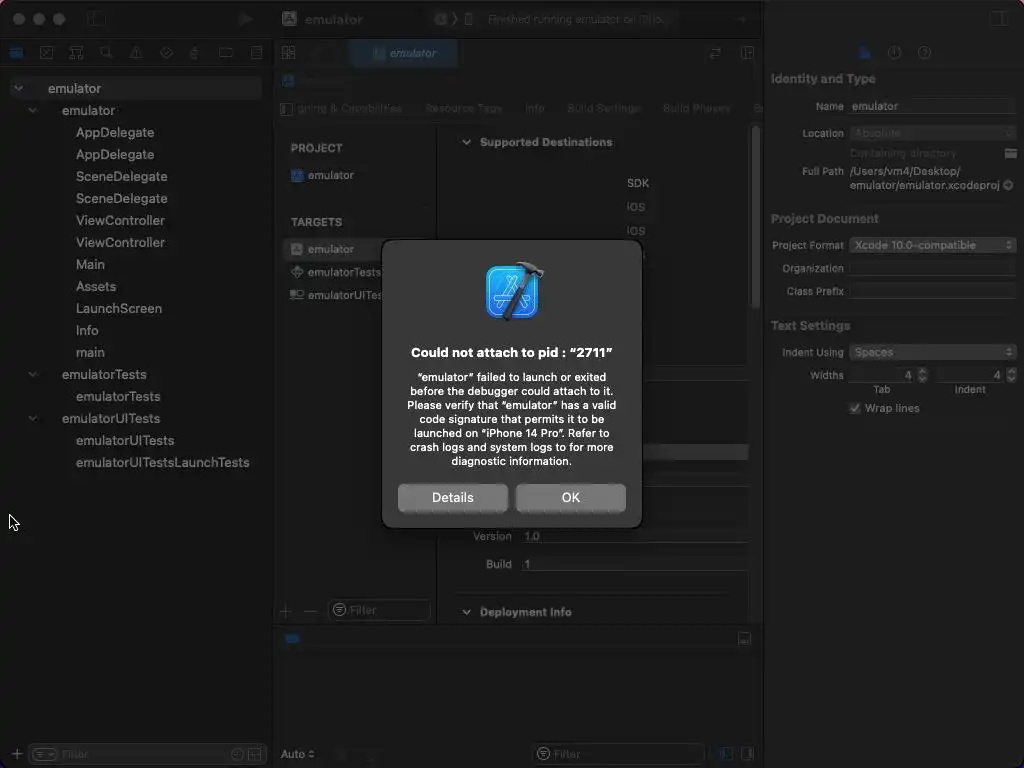Toggle the project/targets list sidebar icon
1024x768 pixels.
coord(286,109)
